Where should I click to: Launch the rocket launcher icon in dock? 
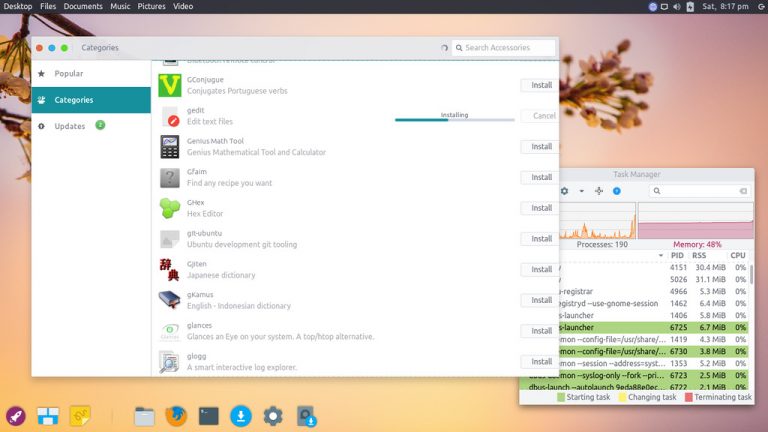point(16,416)
